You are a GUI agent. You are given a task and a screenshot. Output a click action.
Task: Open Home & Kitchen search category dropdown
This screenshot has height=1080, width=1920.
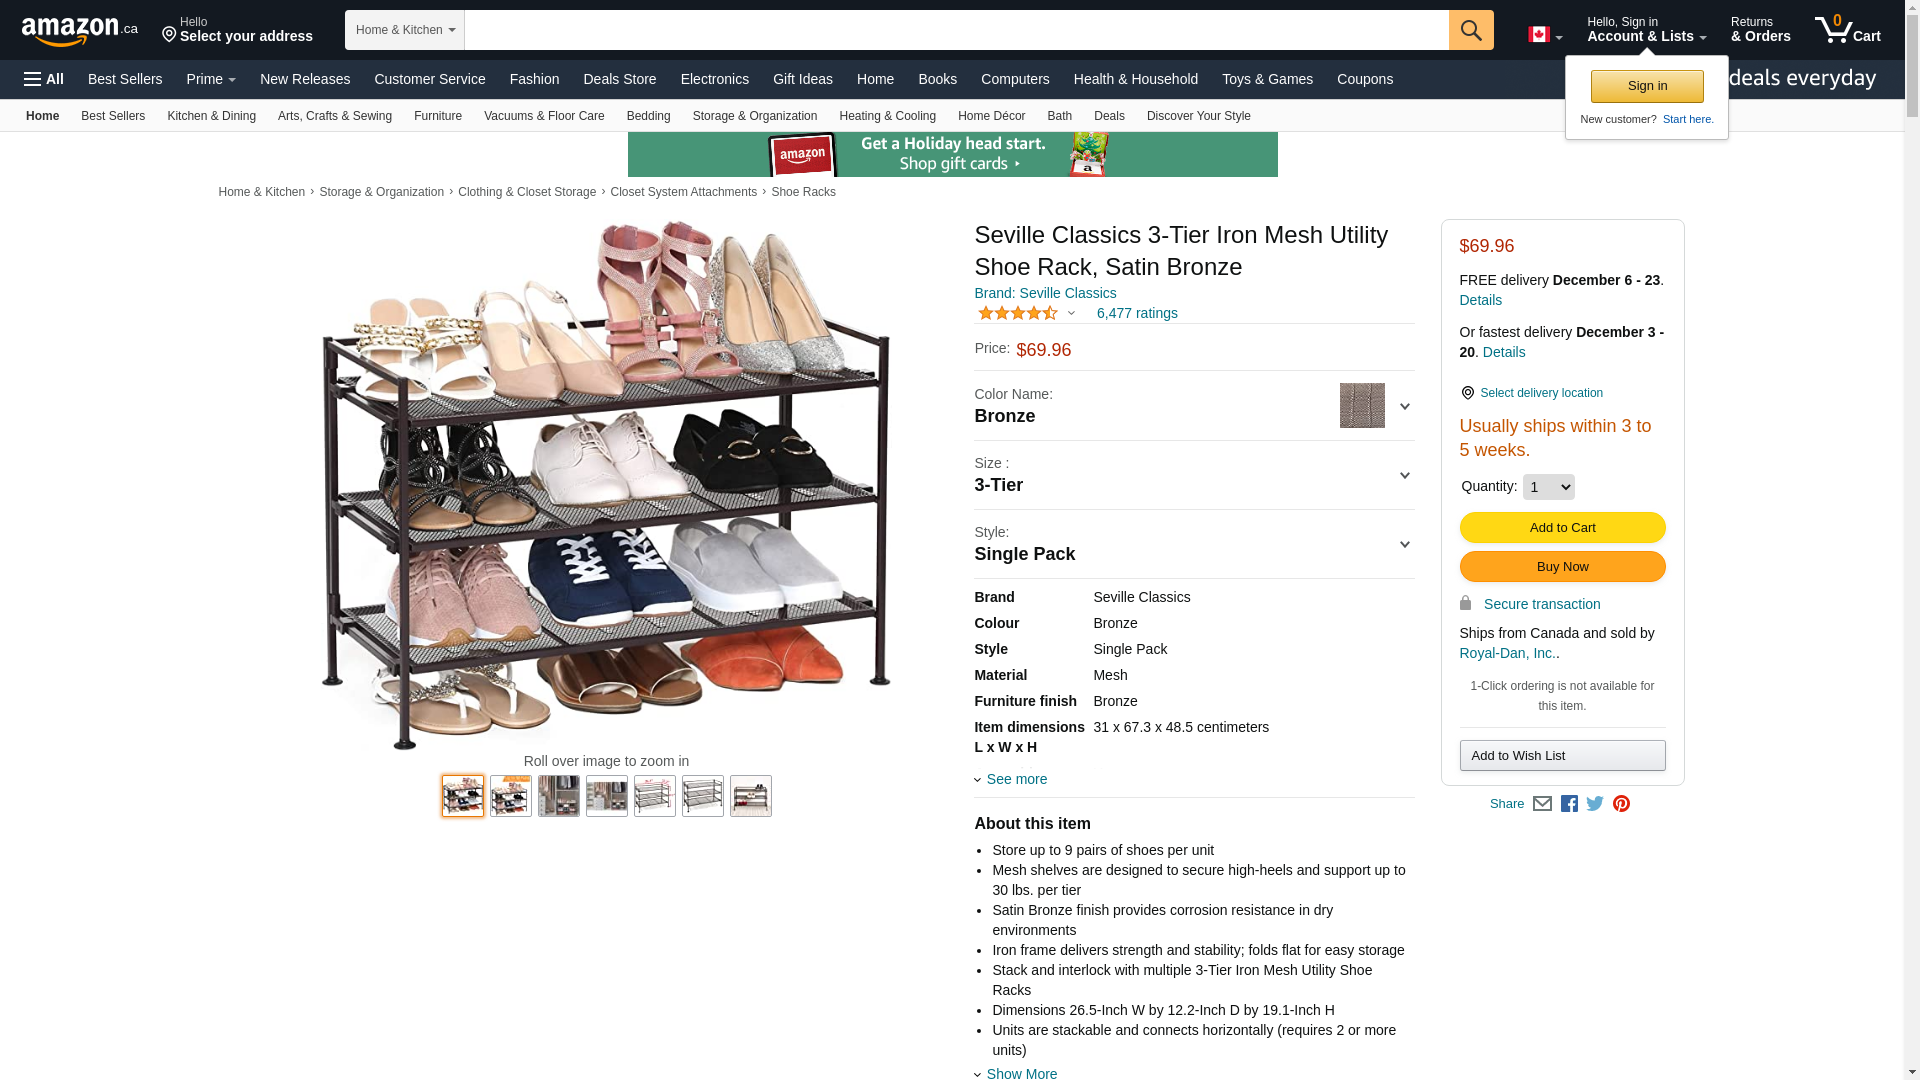[x=405, y=30]
